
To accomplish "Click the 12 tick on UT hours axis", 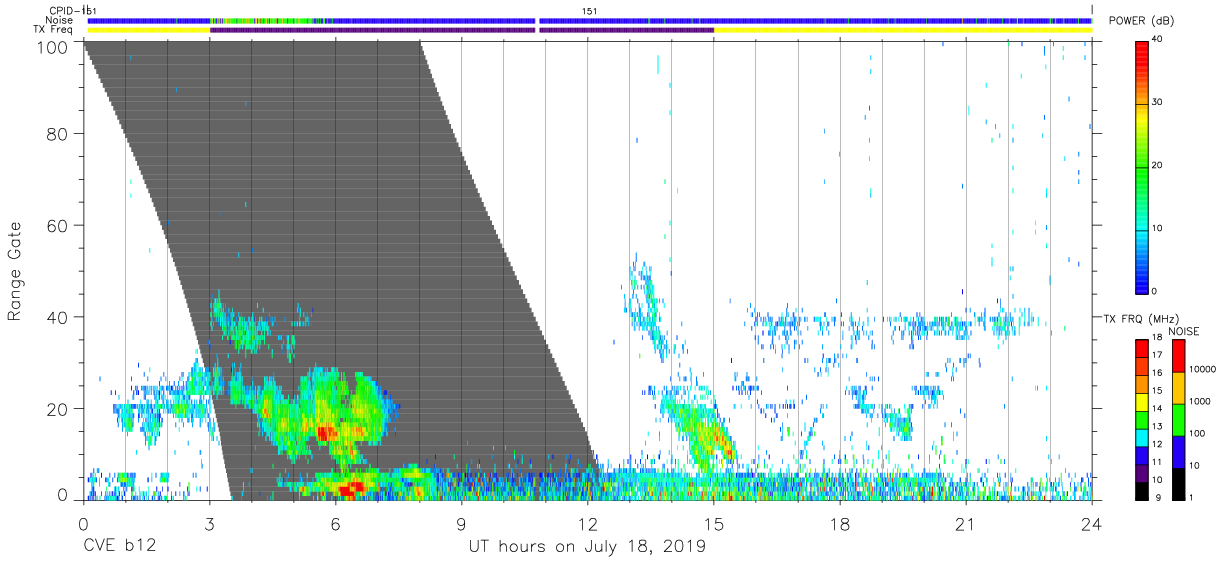I will point(587,522).
